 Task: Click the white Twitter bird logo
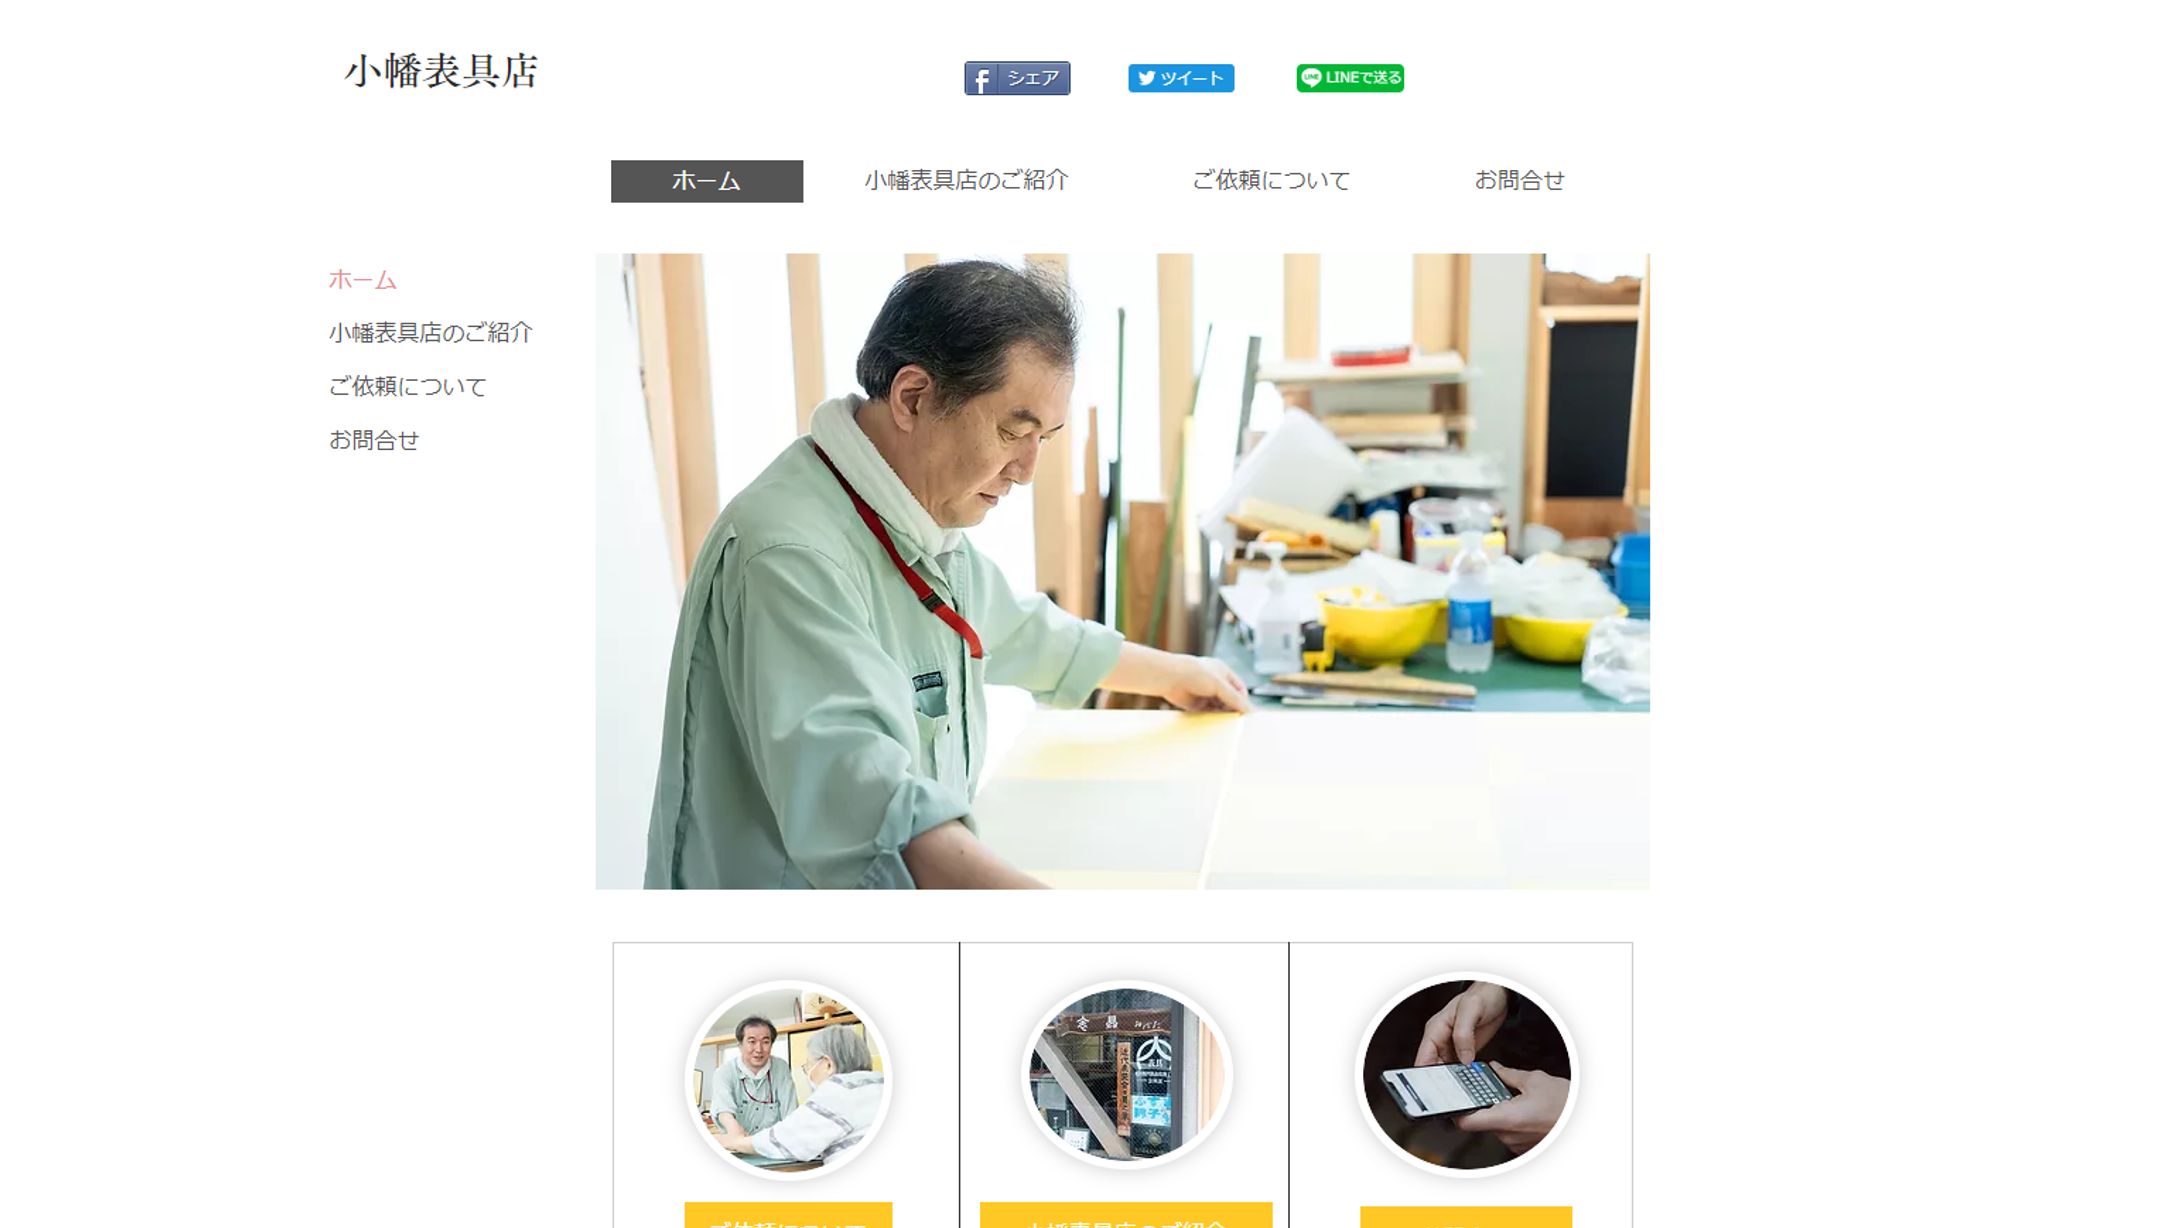1146,78
